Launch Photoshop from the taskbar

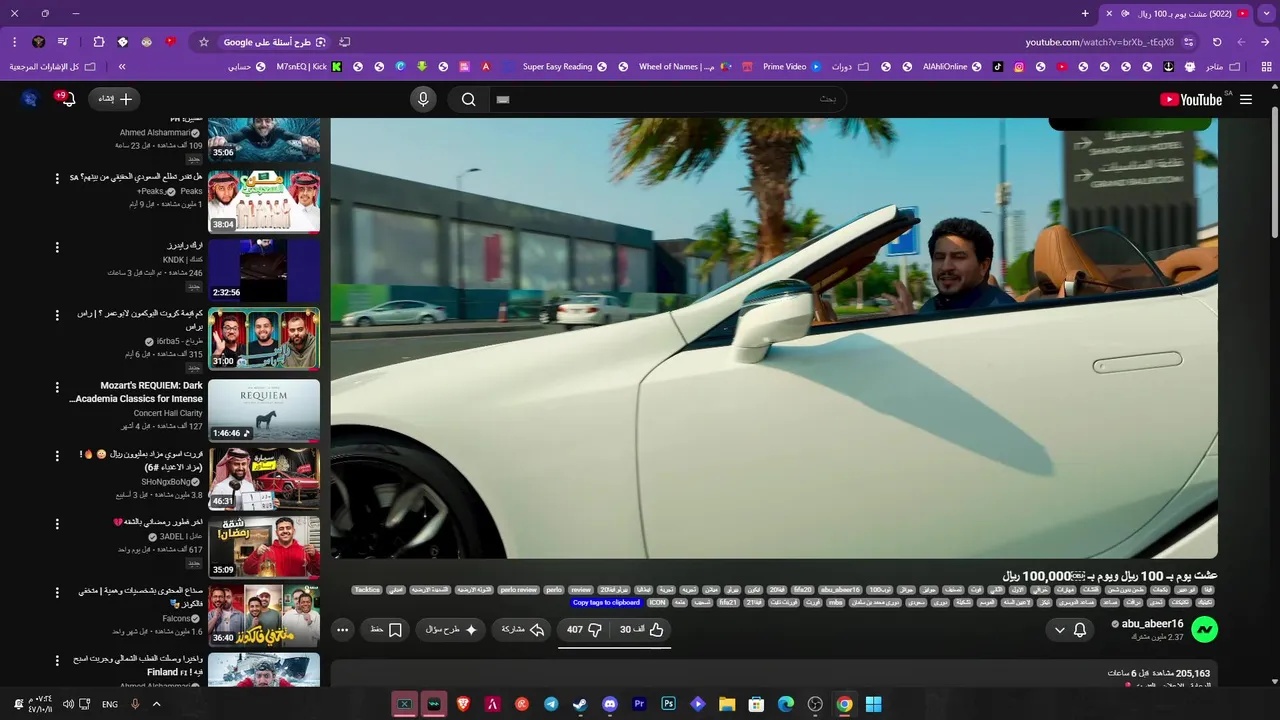[x=669, y=704]
